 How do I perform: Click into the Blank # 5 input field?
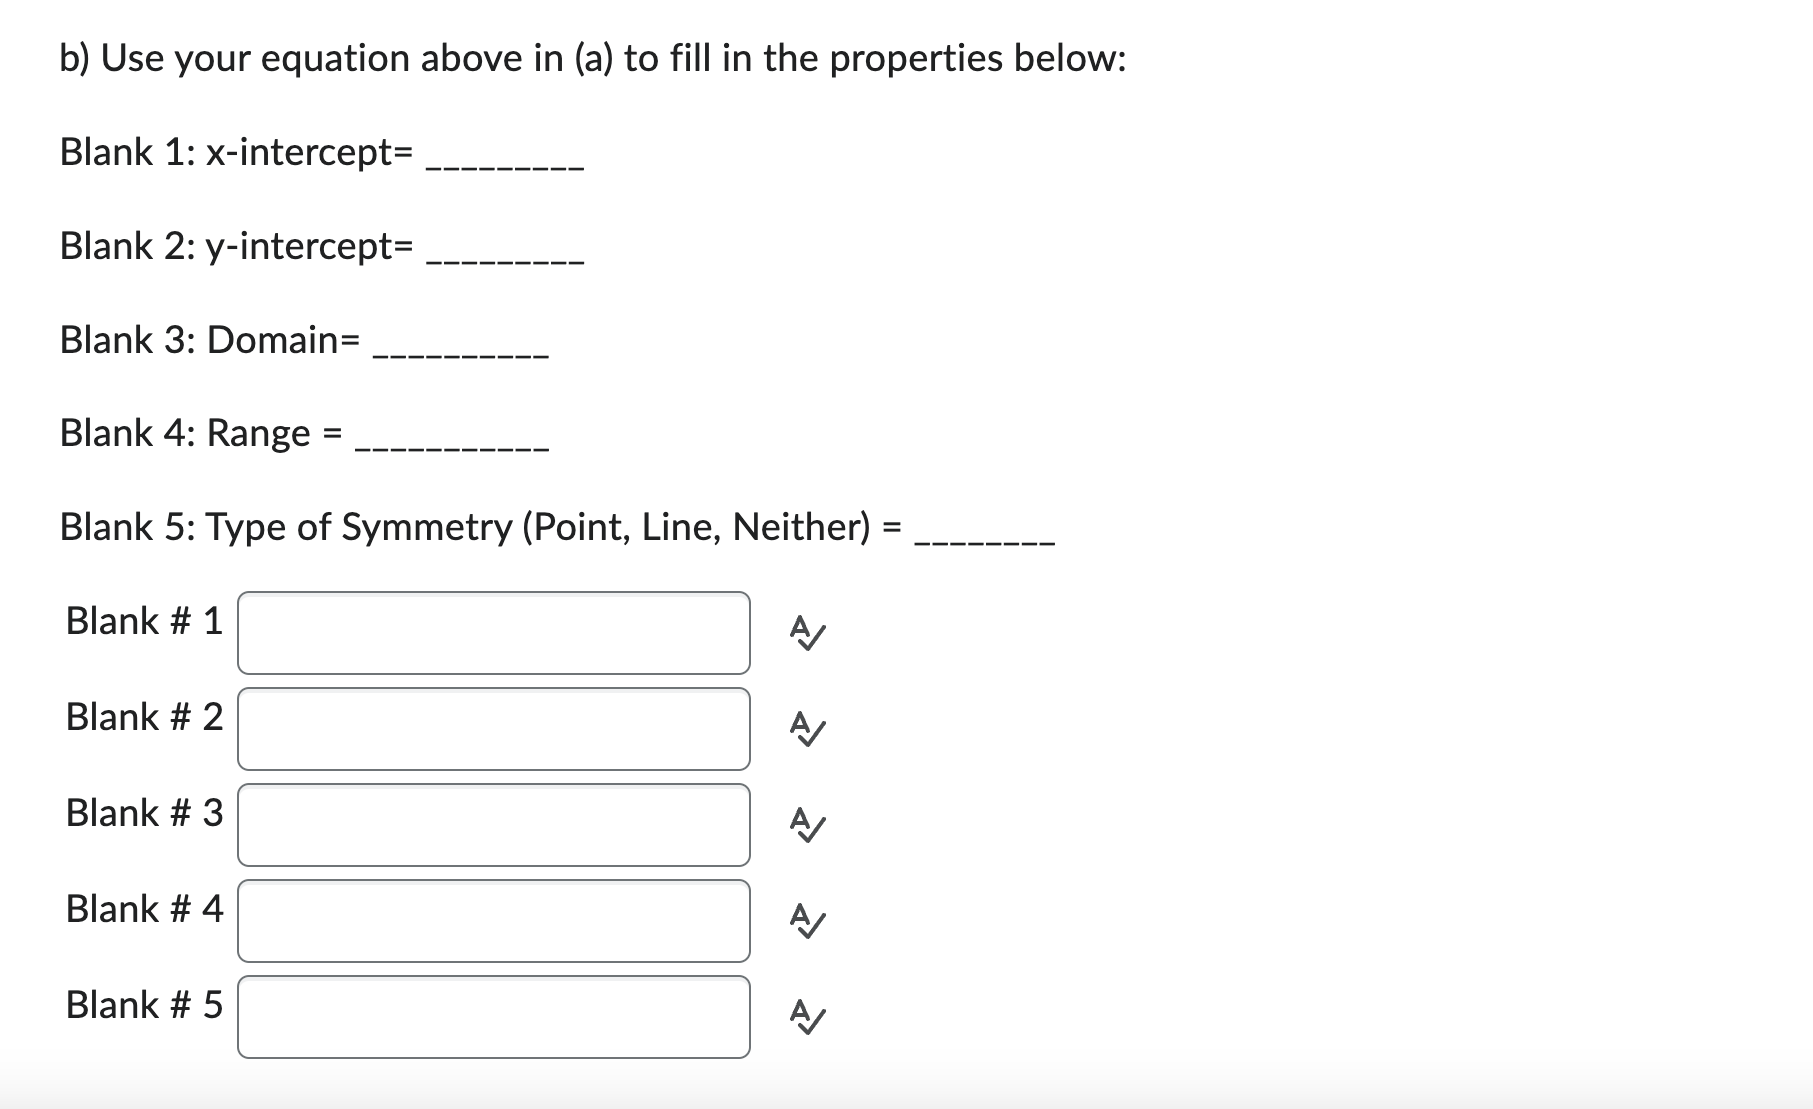tap(494, 1017)
